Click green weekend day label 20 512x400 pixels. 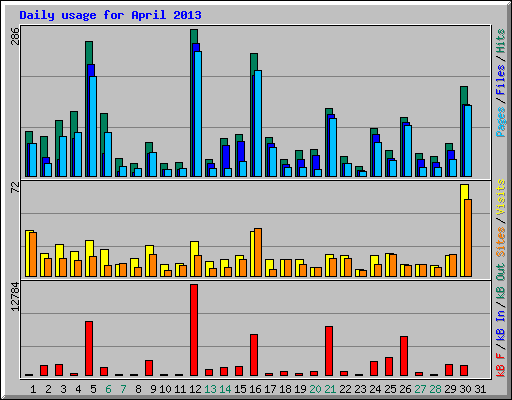pyautogui.click(x=315, y=389)
